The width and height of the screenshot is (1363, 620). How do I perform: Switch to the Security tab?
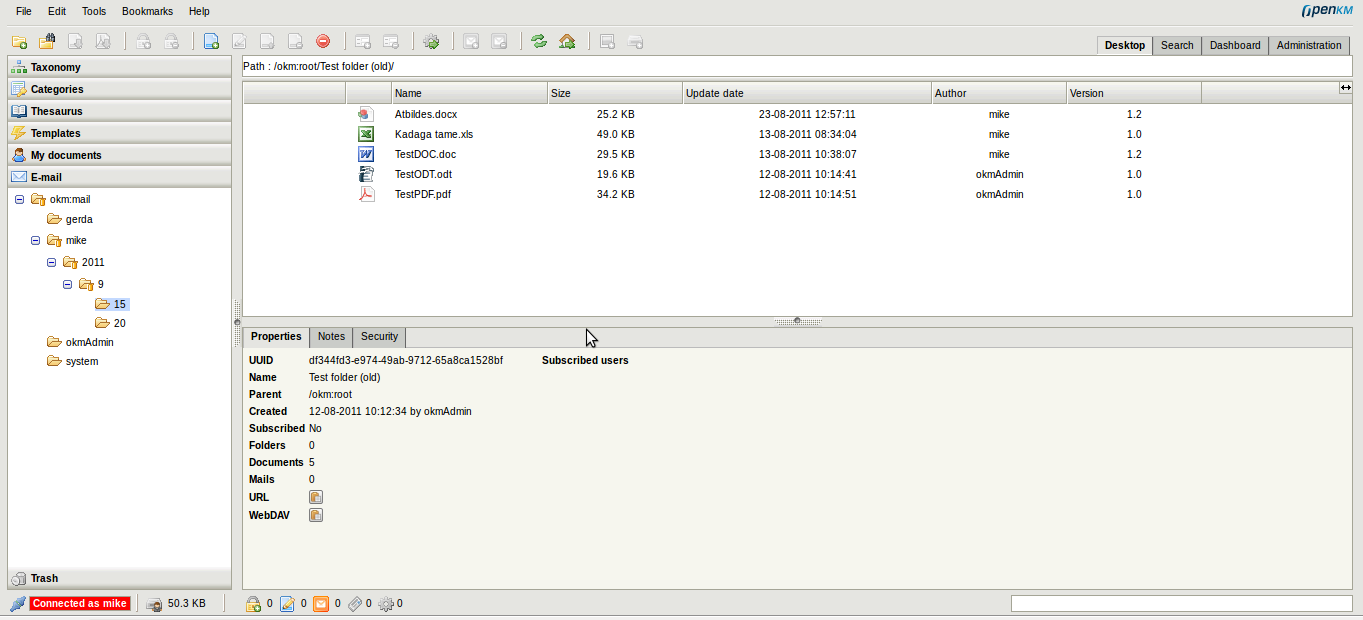coord(379,337)
